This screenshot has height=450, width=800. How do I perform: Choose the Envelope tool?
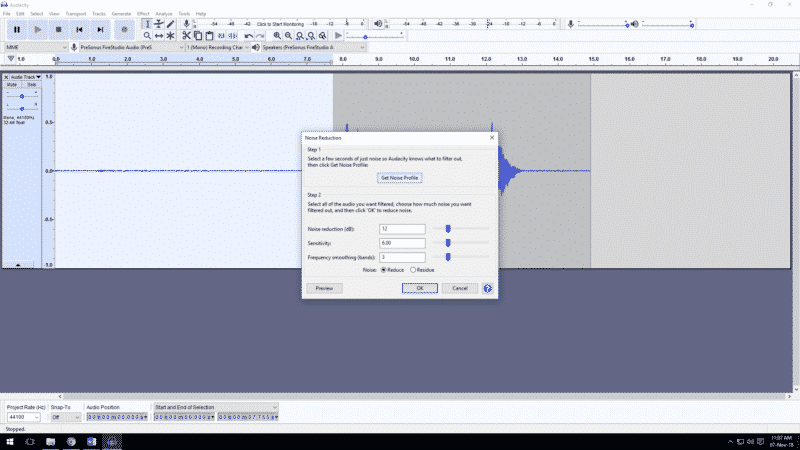tap(159, 23)
